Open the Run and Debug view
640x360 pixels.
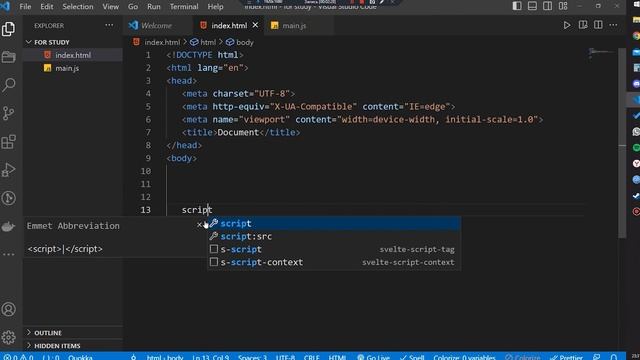tap(9, 170)
